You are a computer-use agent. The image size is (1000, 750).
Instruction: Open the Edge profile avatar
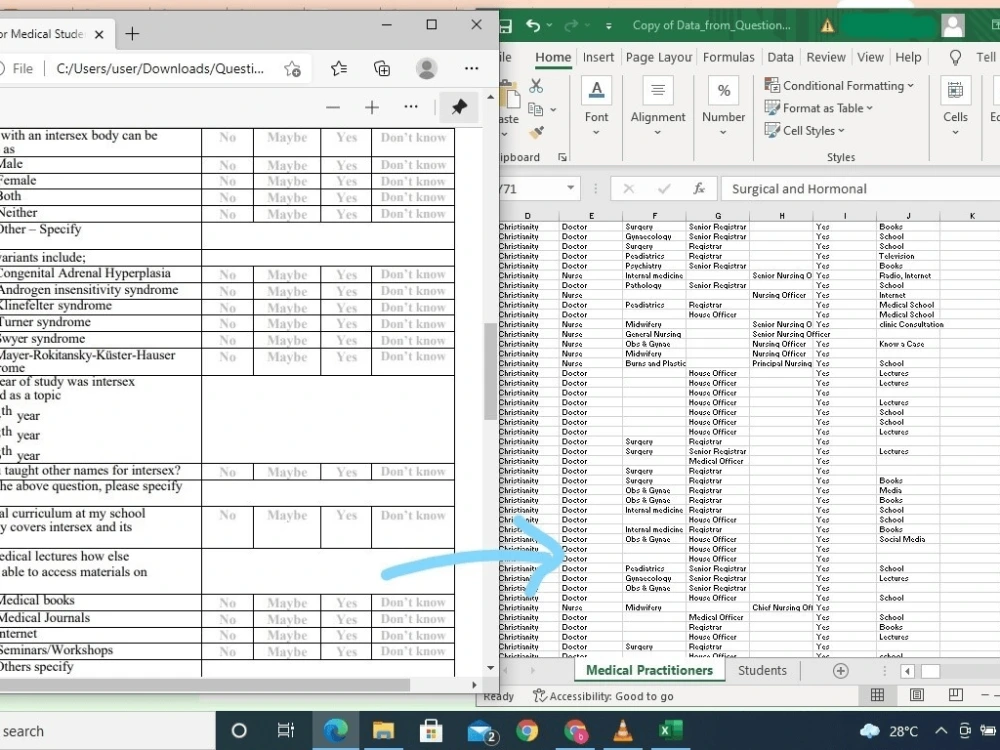click(x=426, y=68)
